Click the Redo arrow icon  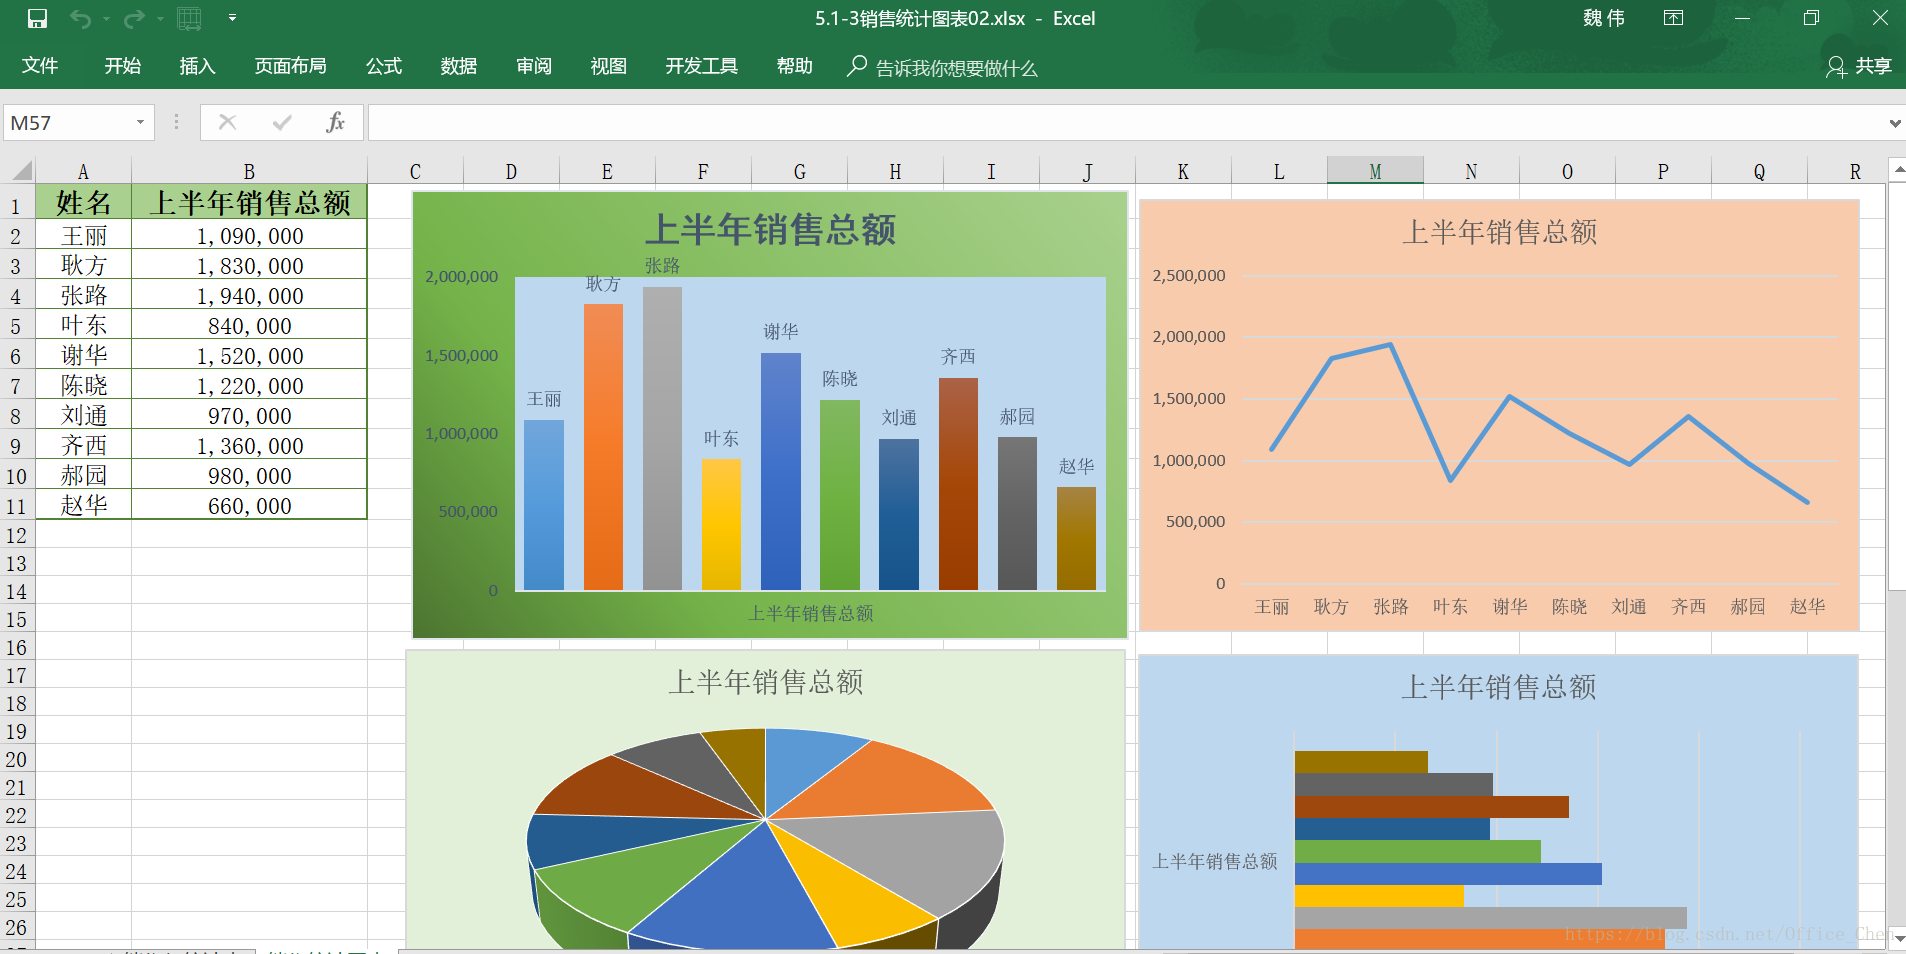(x=133, y=18)
